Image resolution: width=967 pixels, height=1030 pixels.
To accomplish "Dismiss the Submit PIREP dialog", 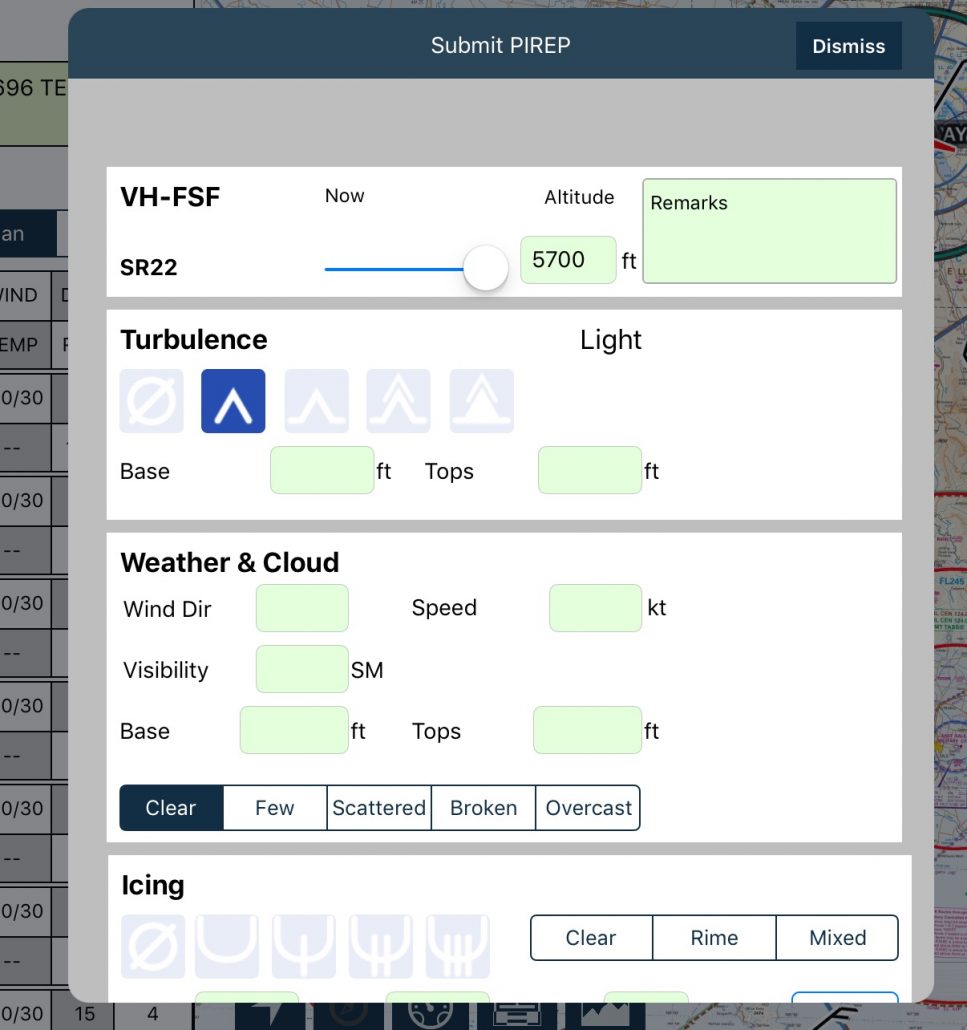I will pos(848,46).
